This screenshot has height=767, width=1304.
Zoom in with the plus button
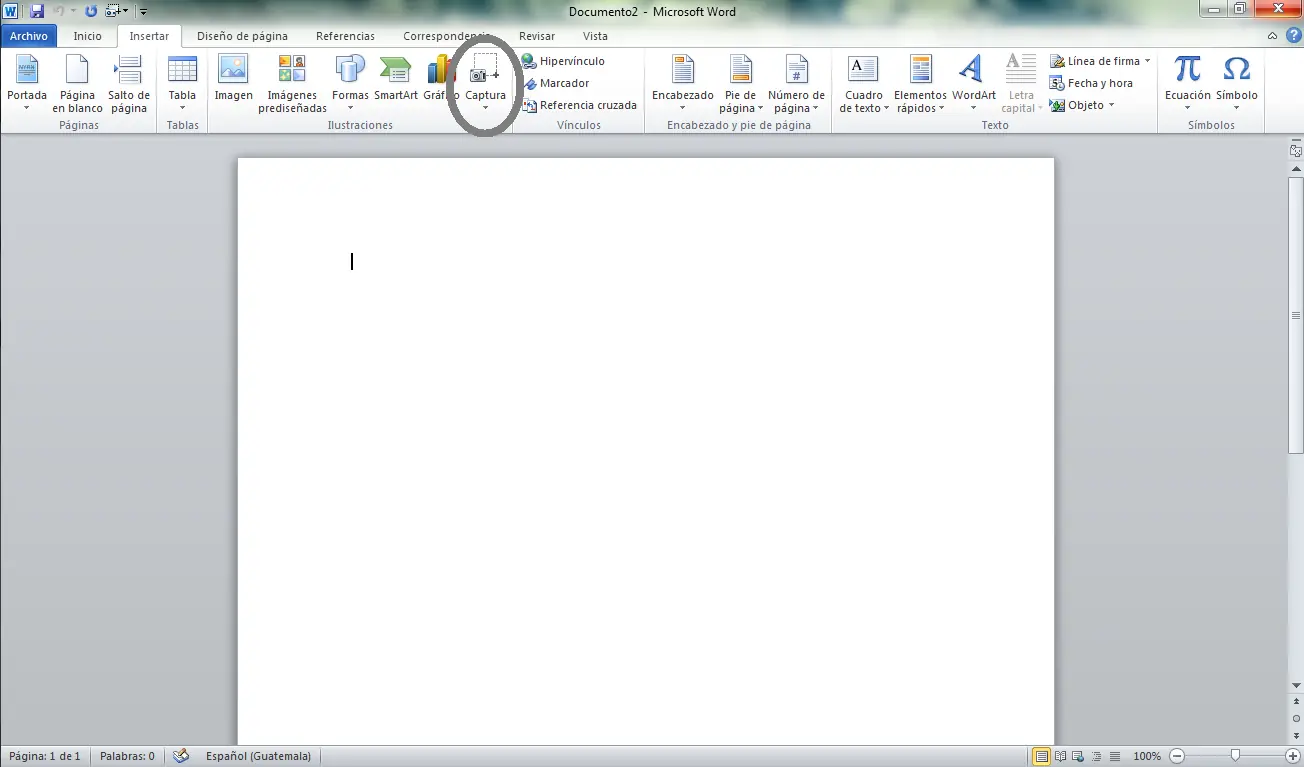[1293, 756]
